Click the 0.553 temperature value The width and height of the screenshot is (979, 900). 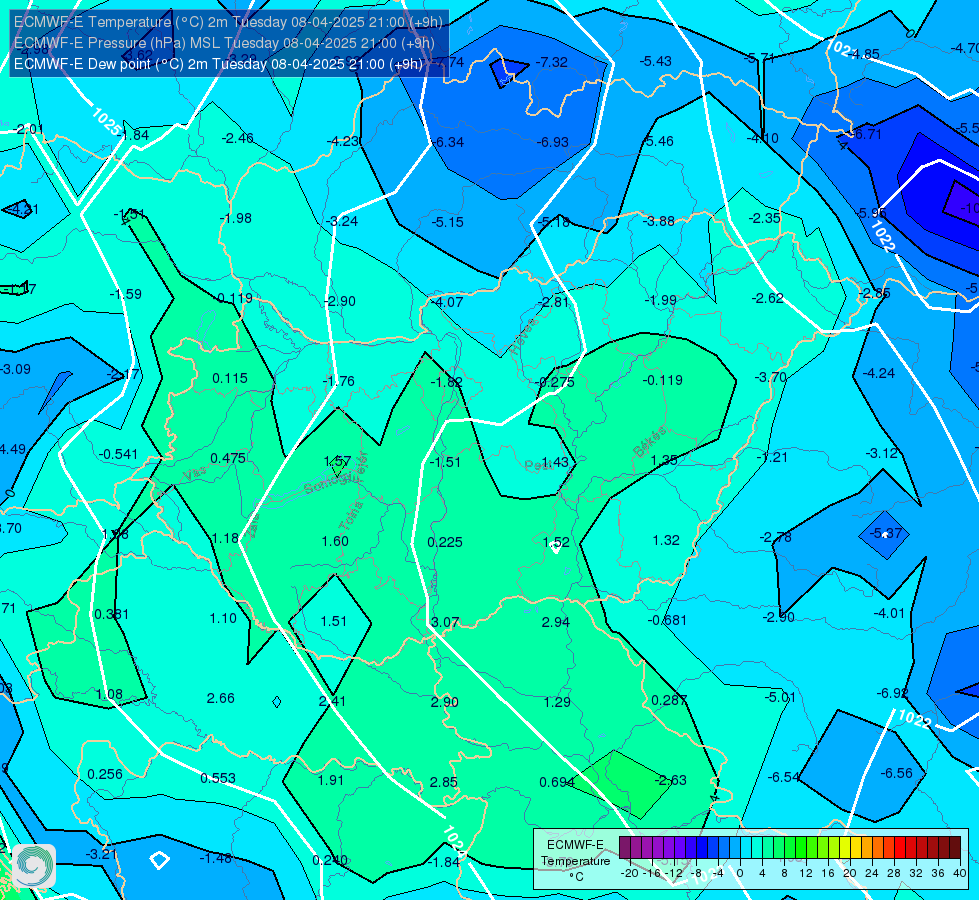[x=218, y=778]
